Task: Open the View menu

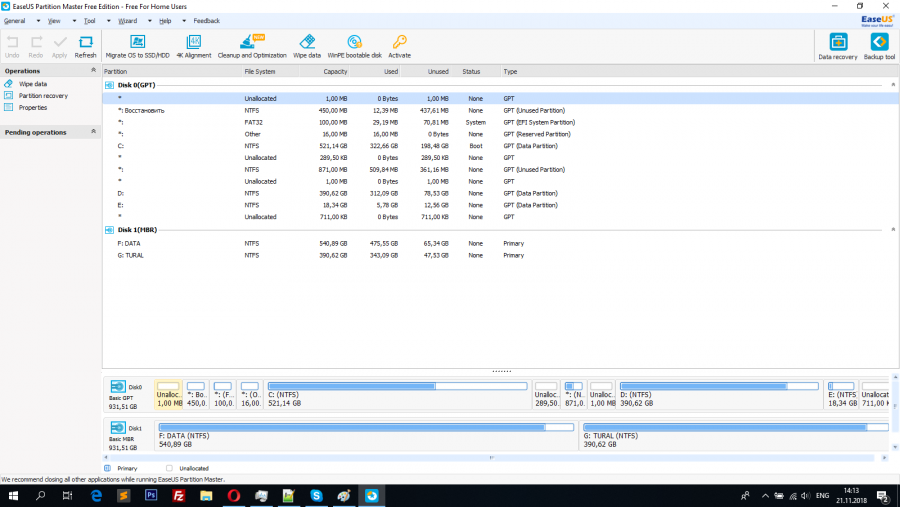Action: 54,21
